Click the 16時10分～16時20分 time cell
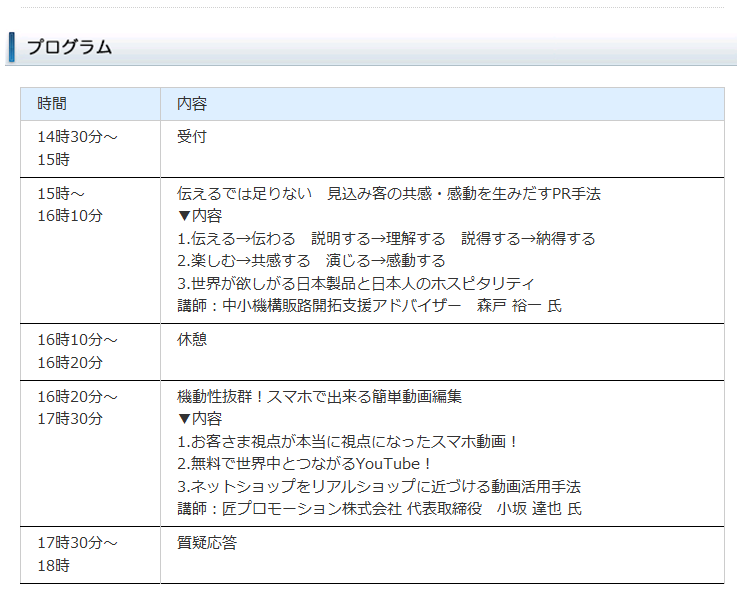The height and width of the screenshot is (597, 737). (x=90, y=352)
